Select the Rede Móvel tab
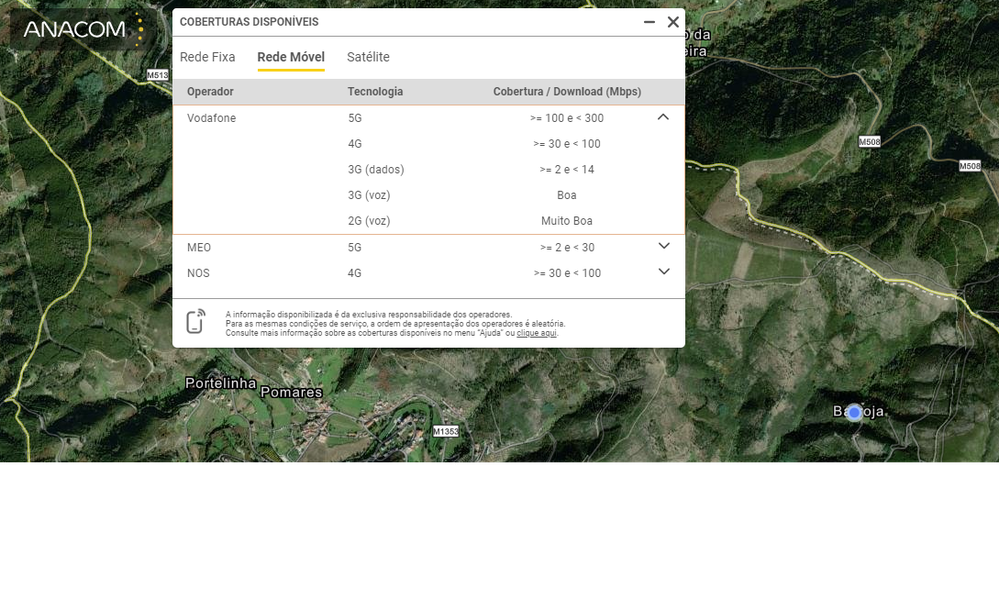Screen dimensions: 999x610 click(x=291, y=57)
